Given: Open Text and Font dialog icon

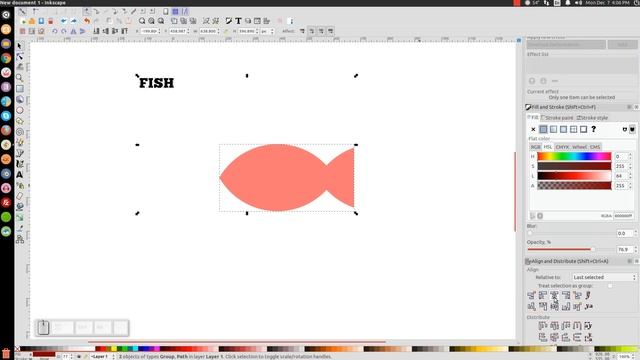Looking at the screenshot, I should [238, 21].
